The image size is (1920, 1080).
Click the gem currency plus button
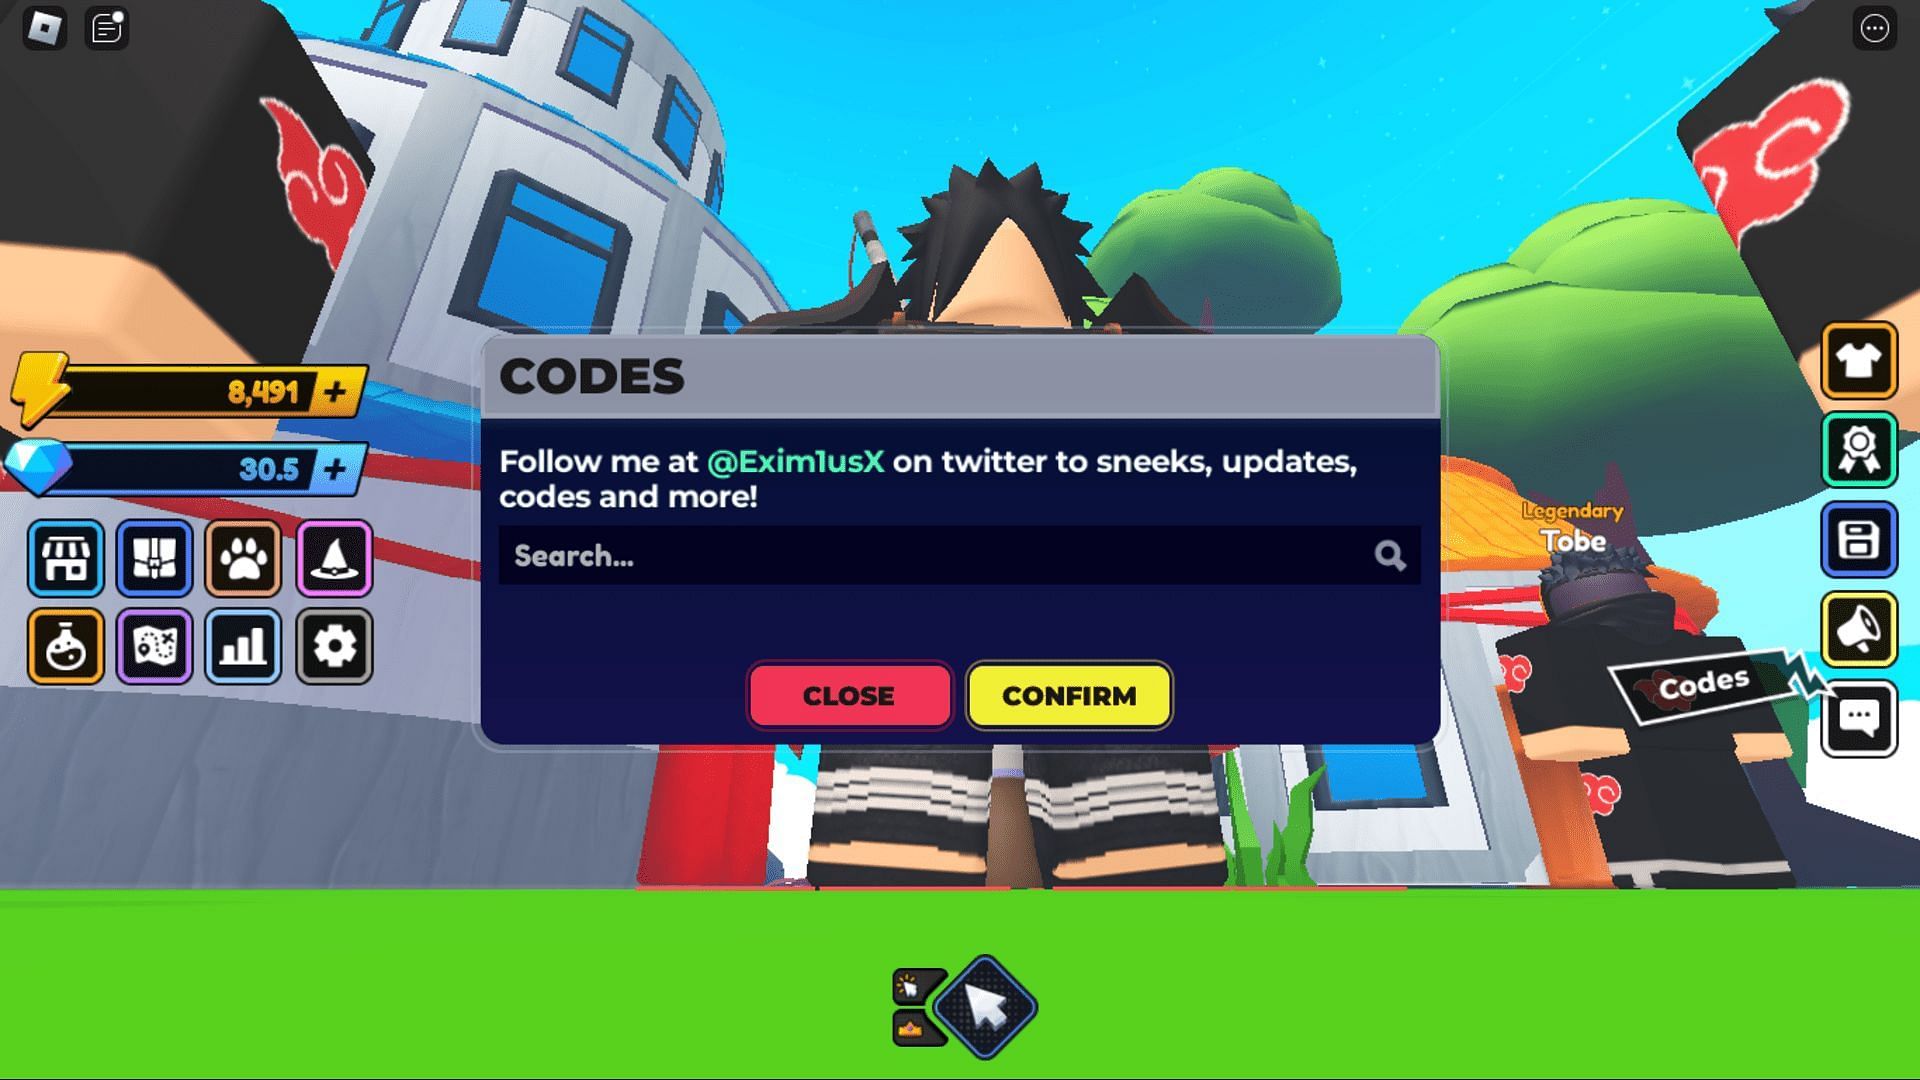[x=339, y=467]
